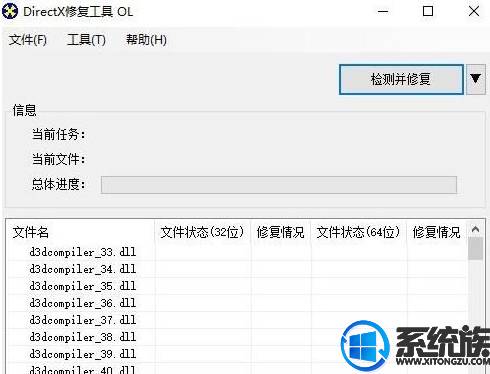Close the DirectX repair tool window
490x374 pixels.
point(474,12)
